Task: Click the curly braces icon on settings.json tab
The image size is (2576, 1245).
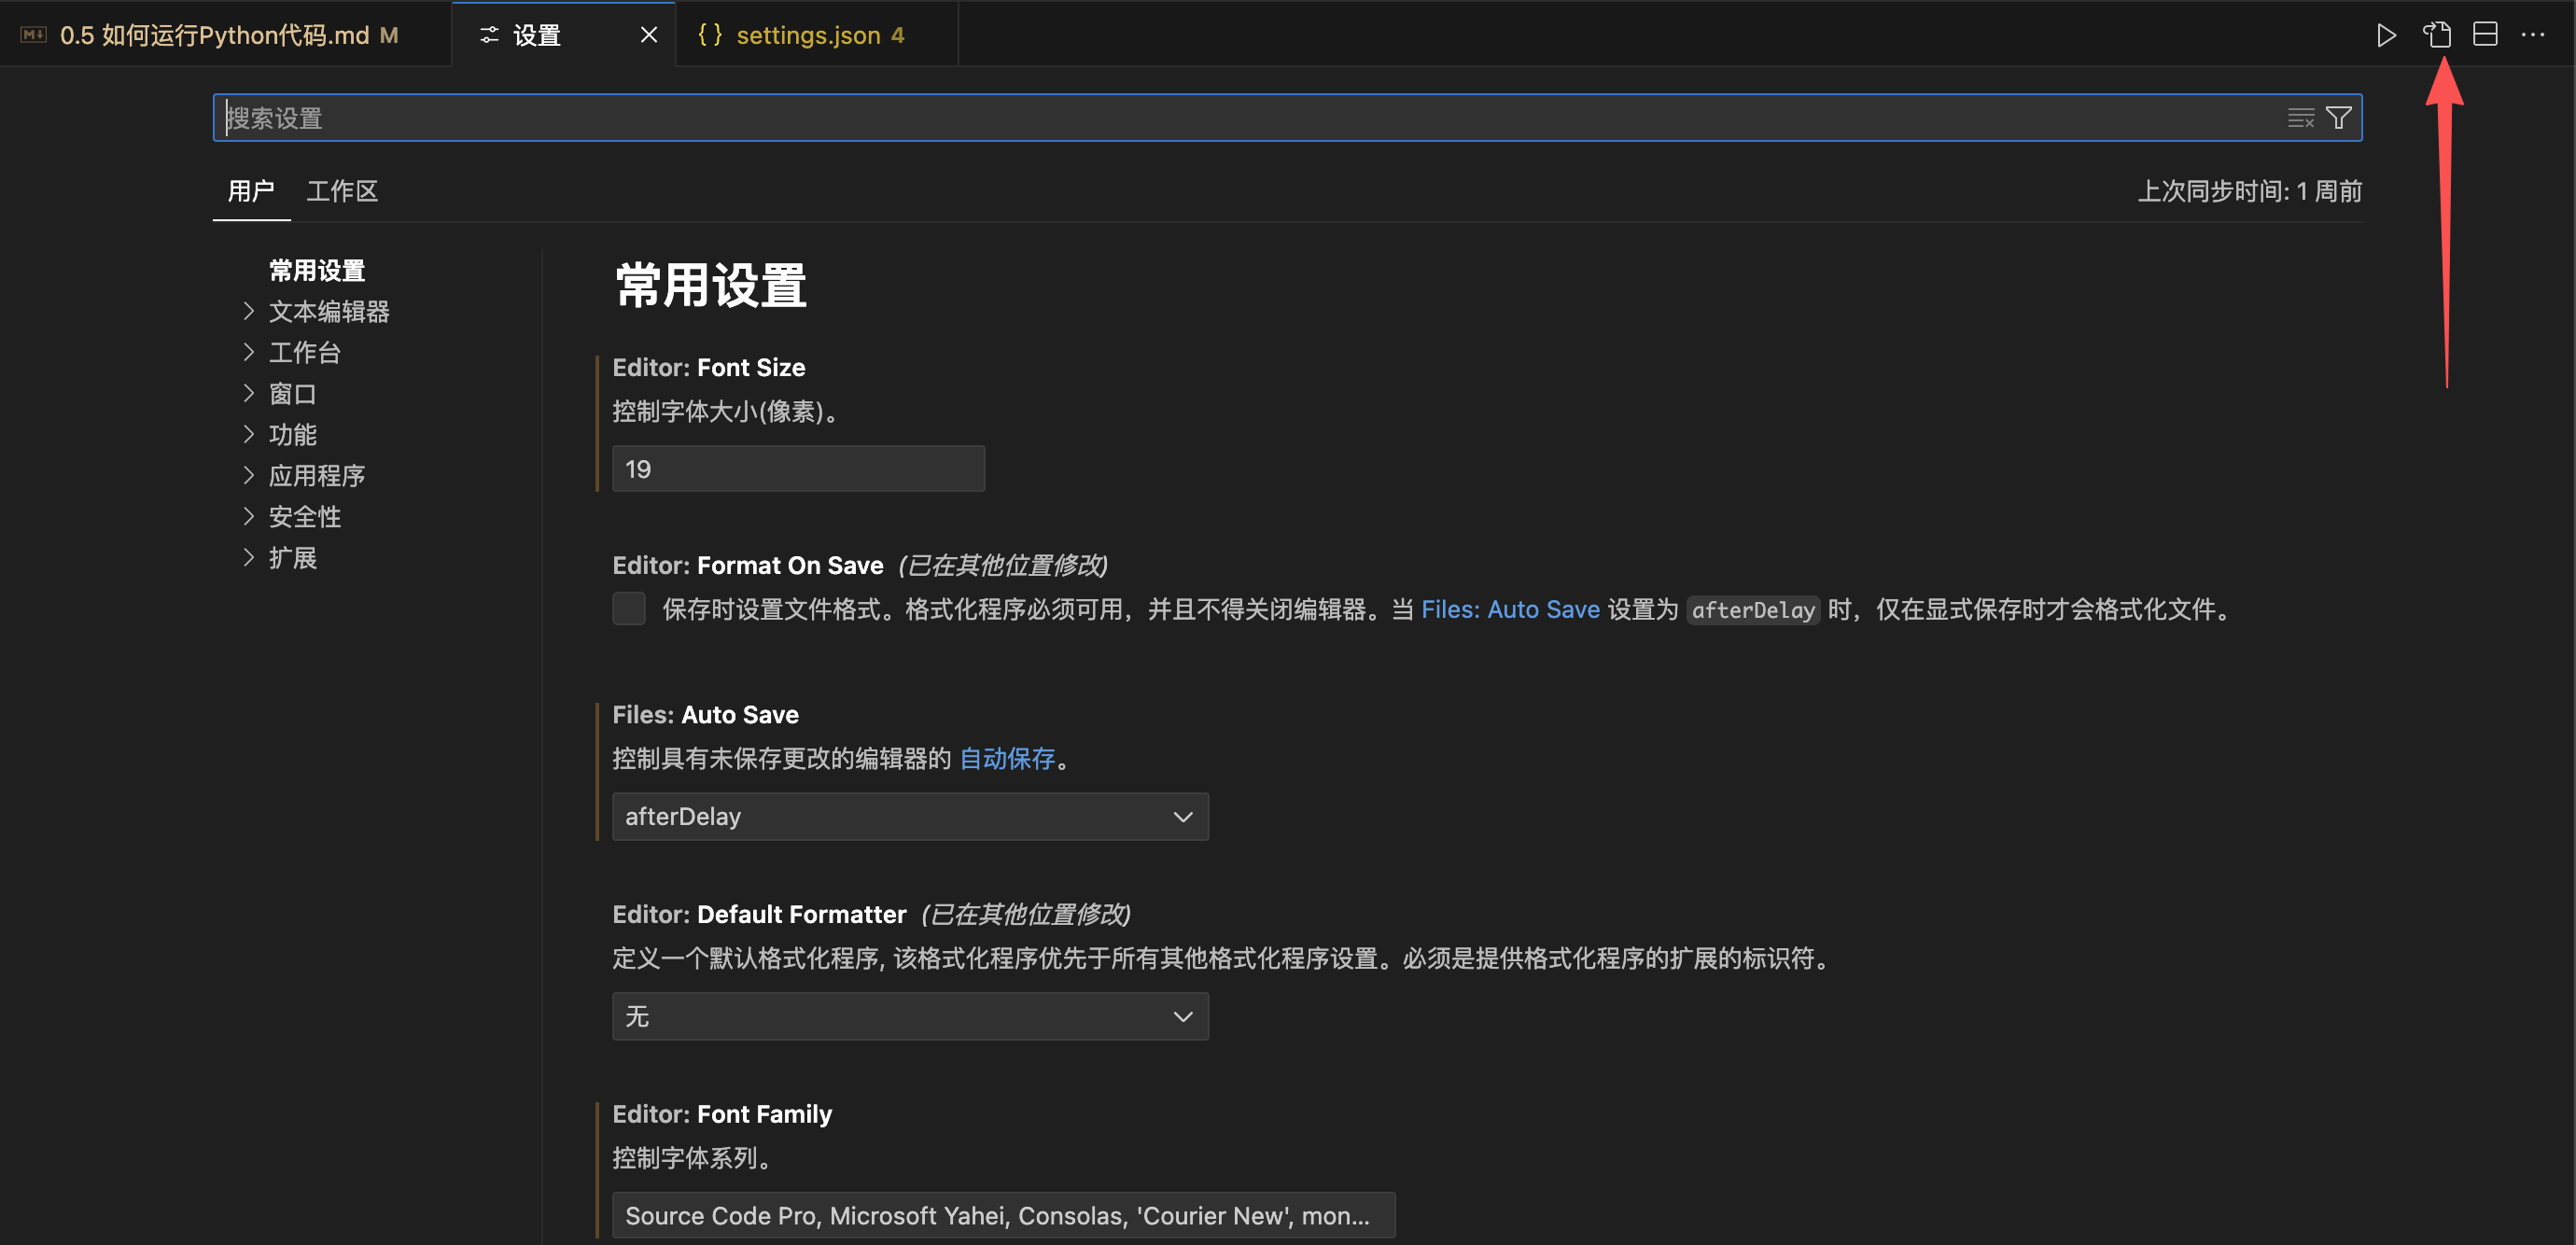Action: 710,35
